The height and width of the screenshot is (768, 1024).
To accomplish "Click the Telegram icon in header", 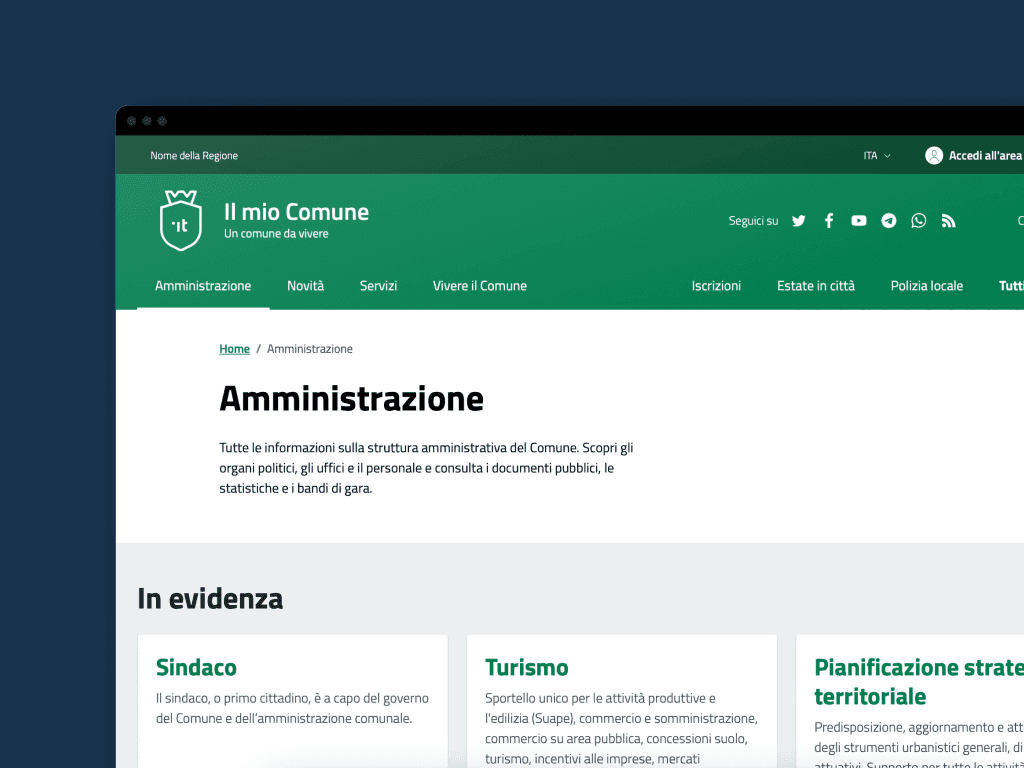I will click(888, 220).
